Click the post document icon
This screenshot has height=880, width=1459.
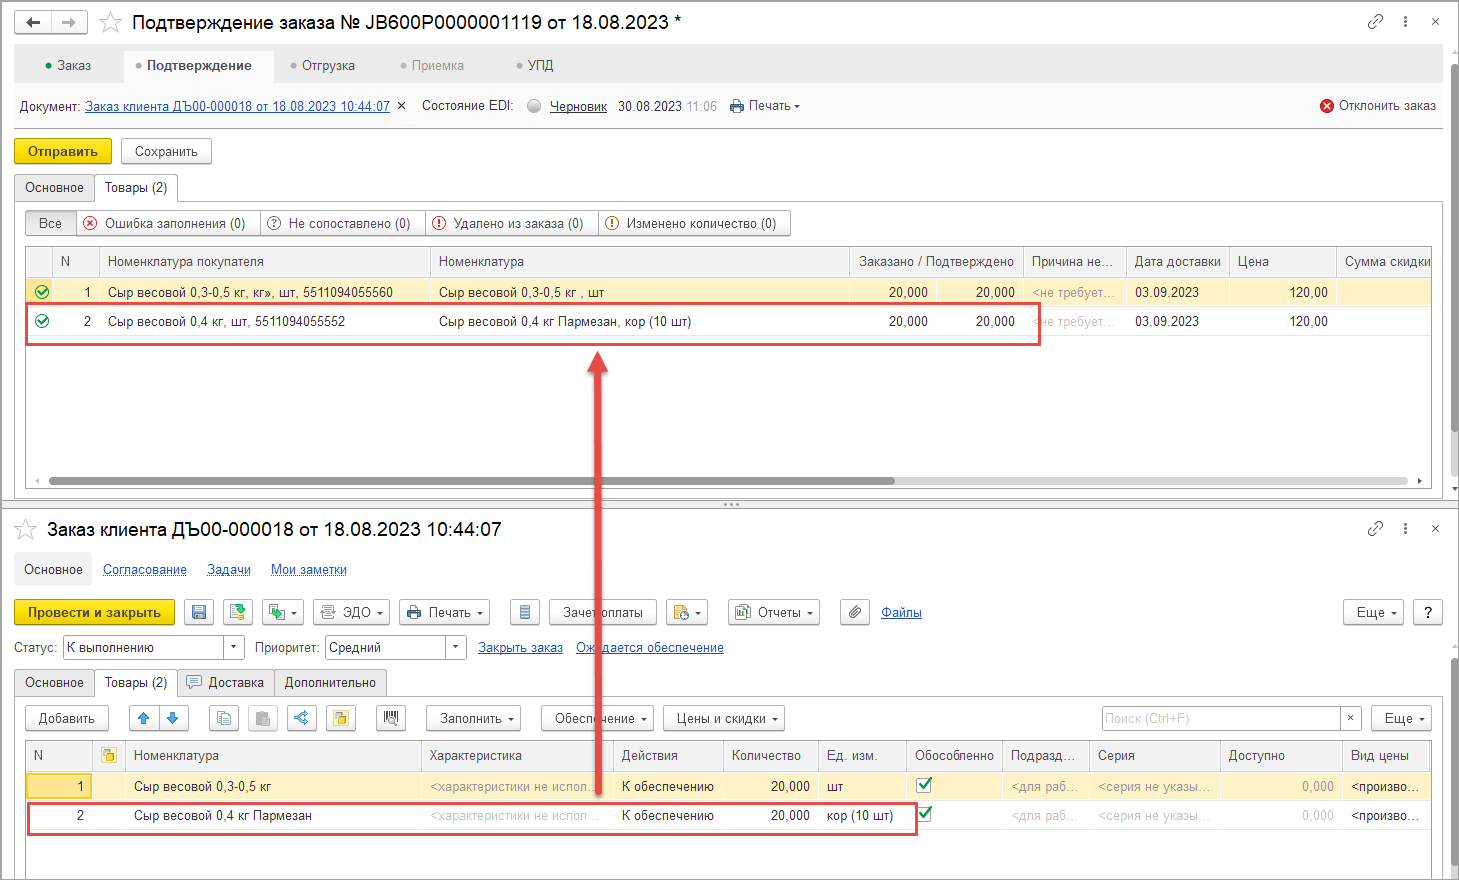pos(238,612)
